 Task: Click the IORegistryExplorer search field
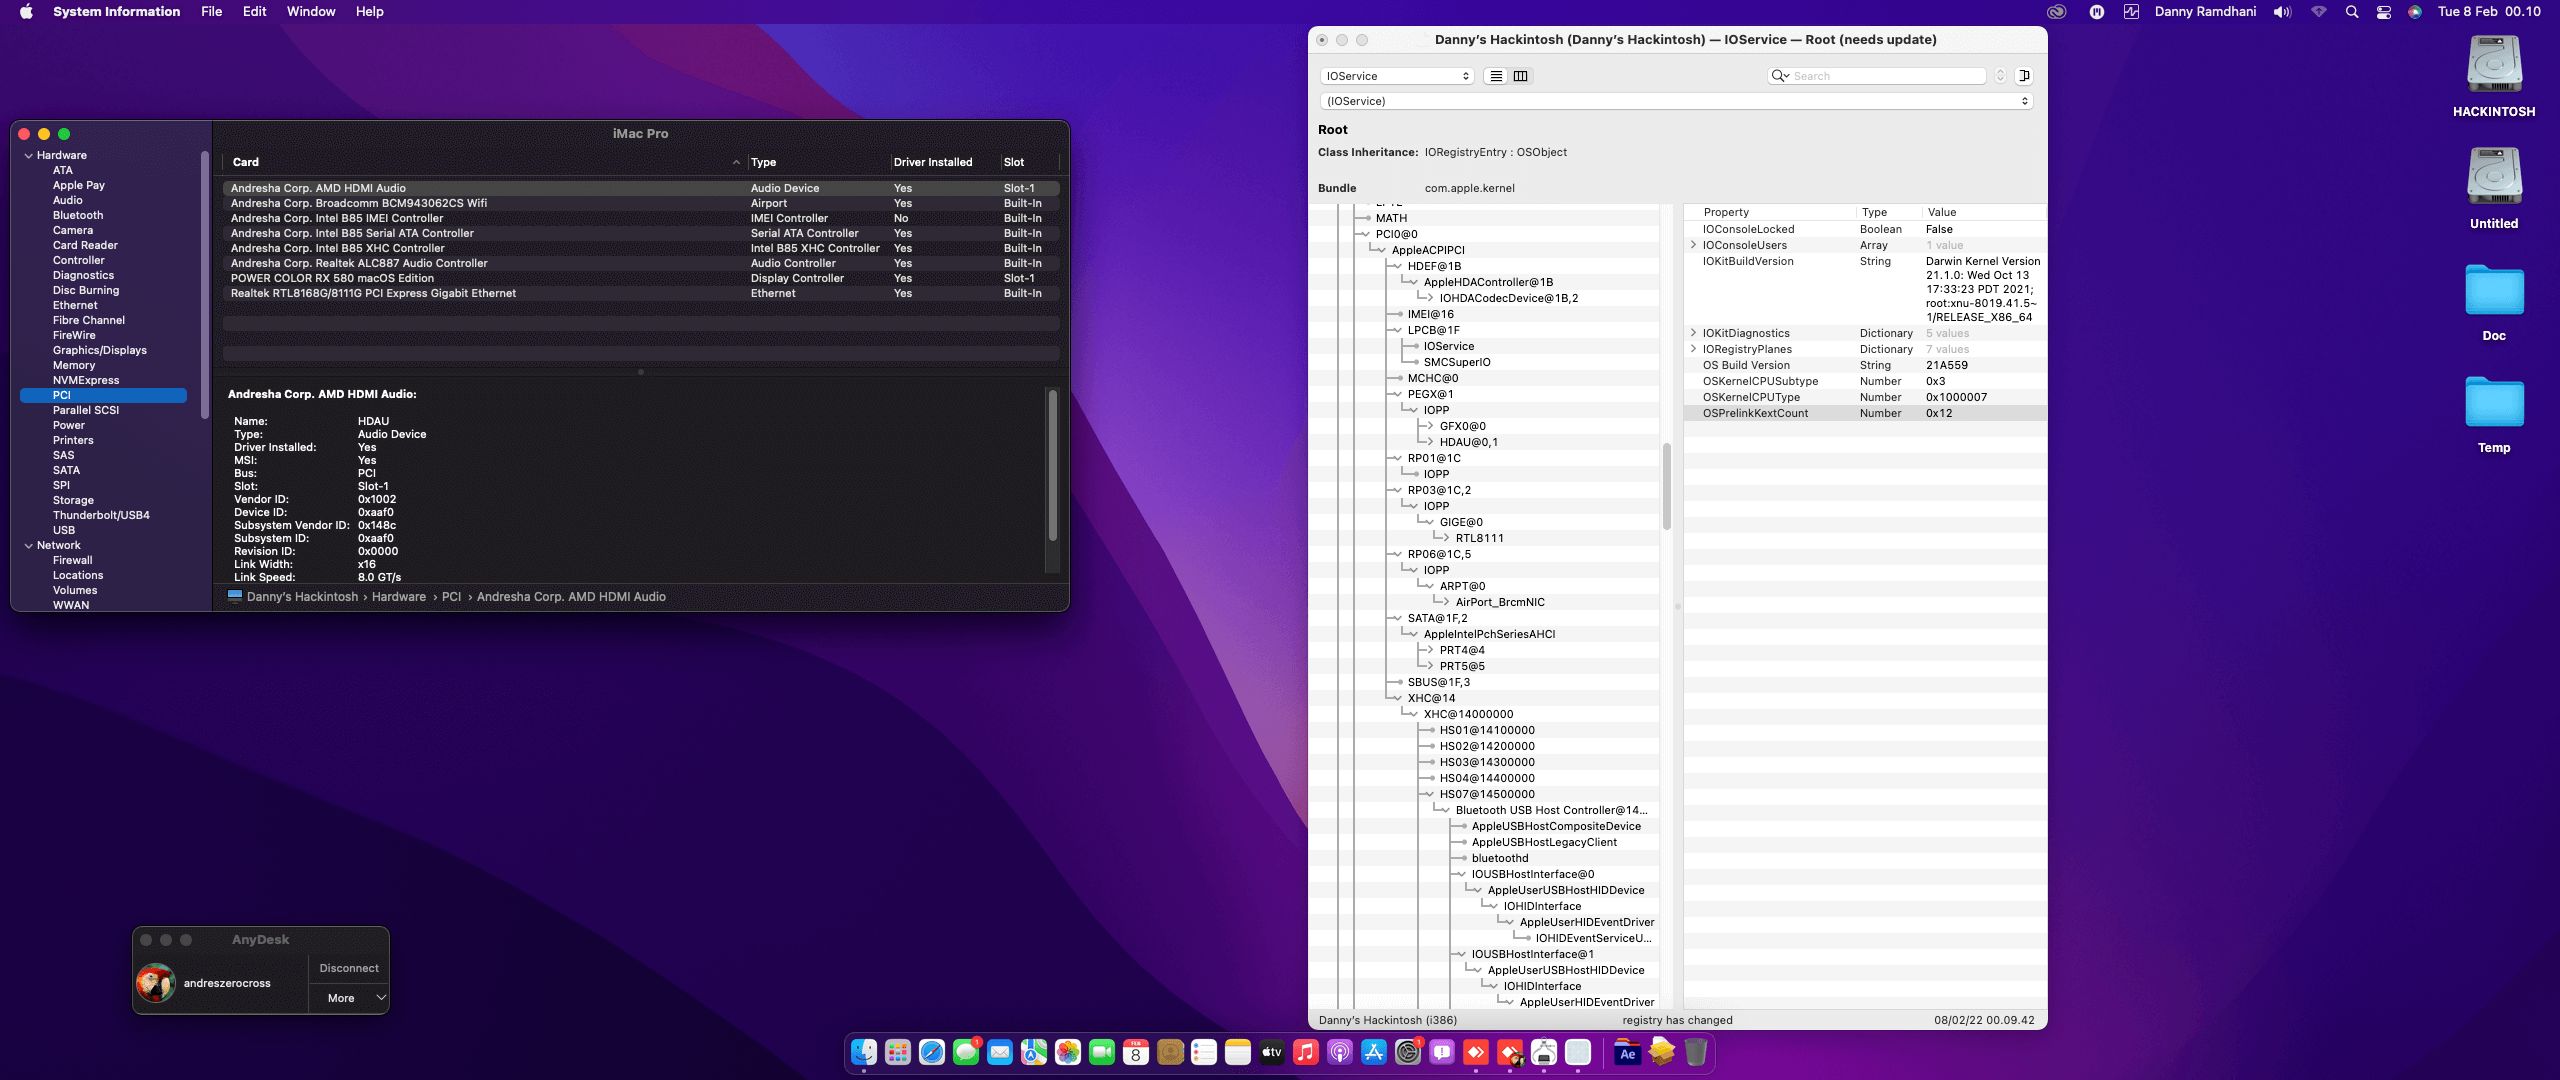pyautogui.click(x=1878, y=76)
